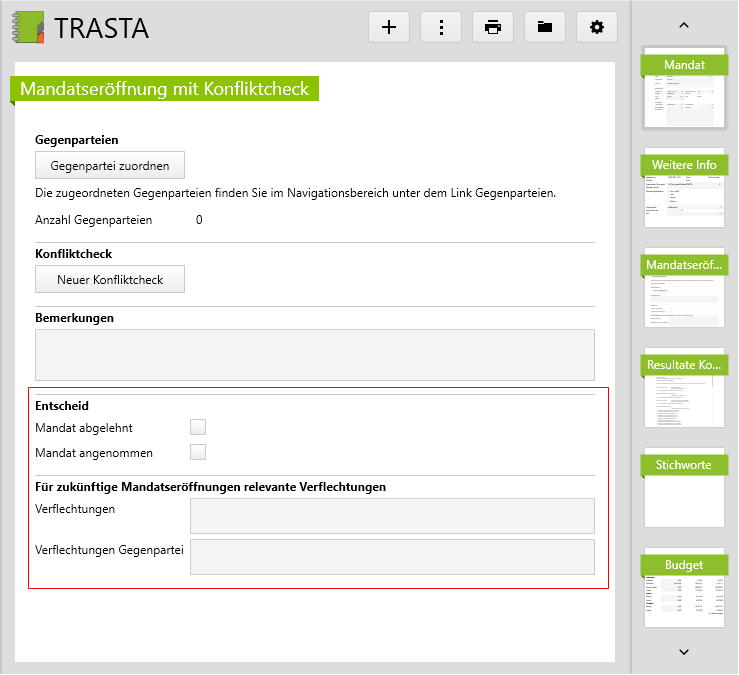This screenshot has width=739, height=675.
Task: Go to the Stichworte page
Action: [684, 488]
